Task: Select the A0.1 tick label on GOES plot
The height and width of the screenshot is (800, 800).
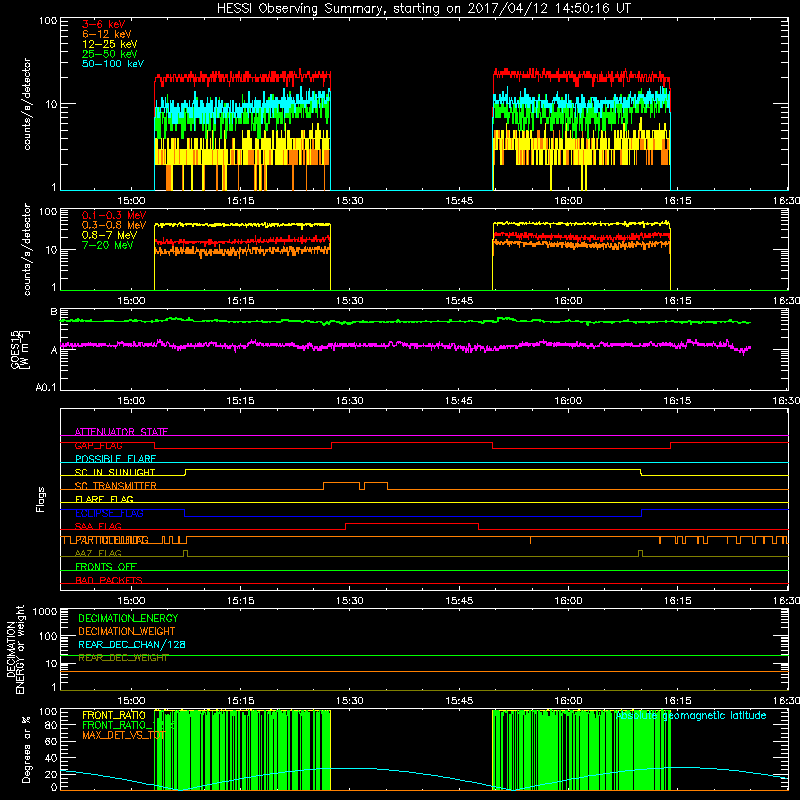Action: point(46,387)
